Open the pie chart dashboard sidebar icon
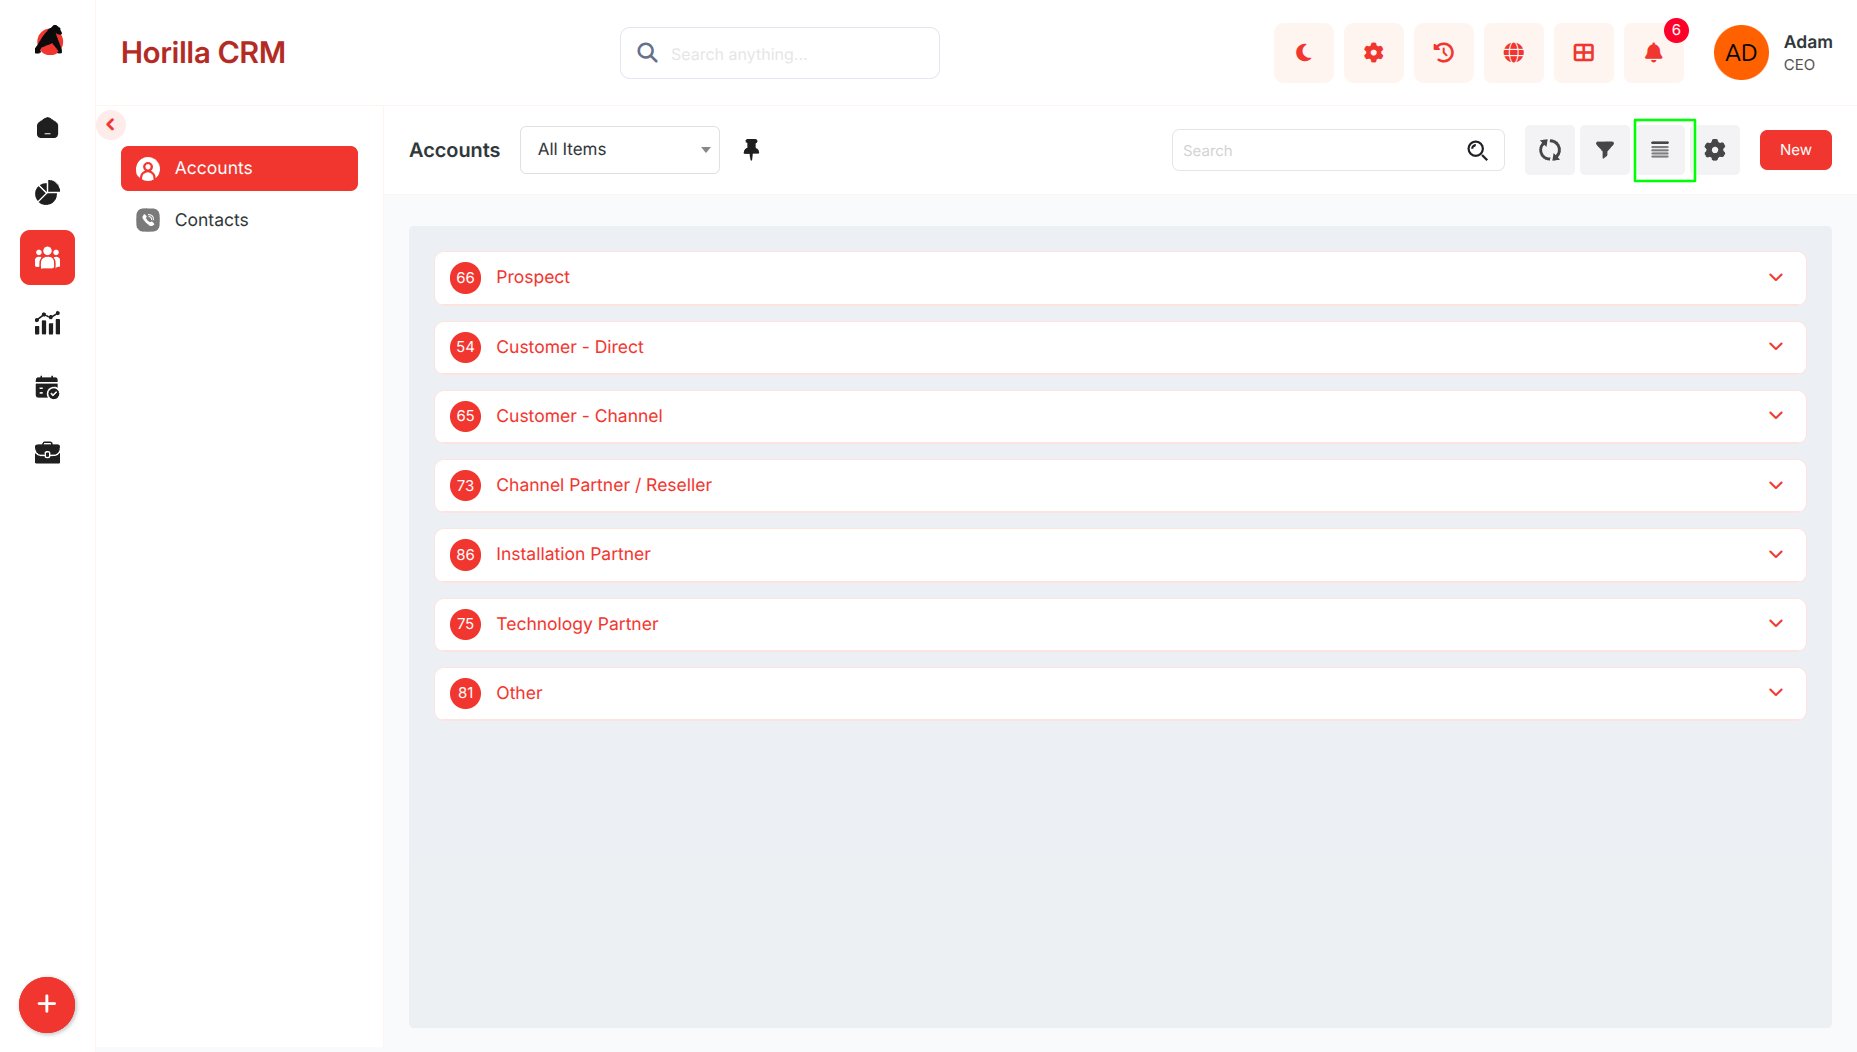 click(x=47, y=193)
